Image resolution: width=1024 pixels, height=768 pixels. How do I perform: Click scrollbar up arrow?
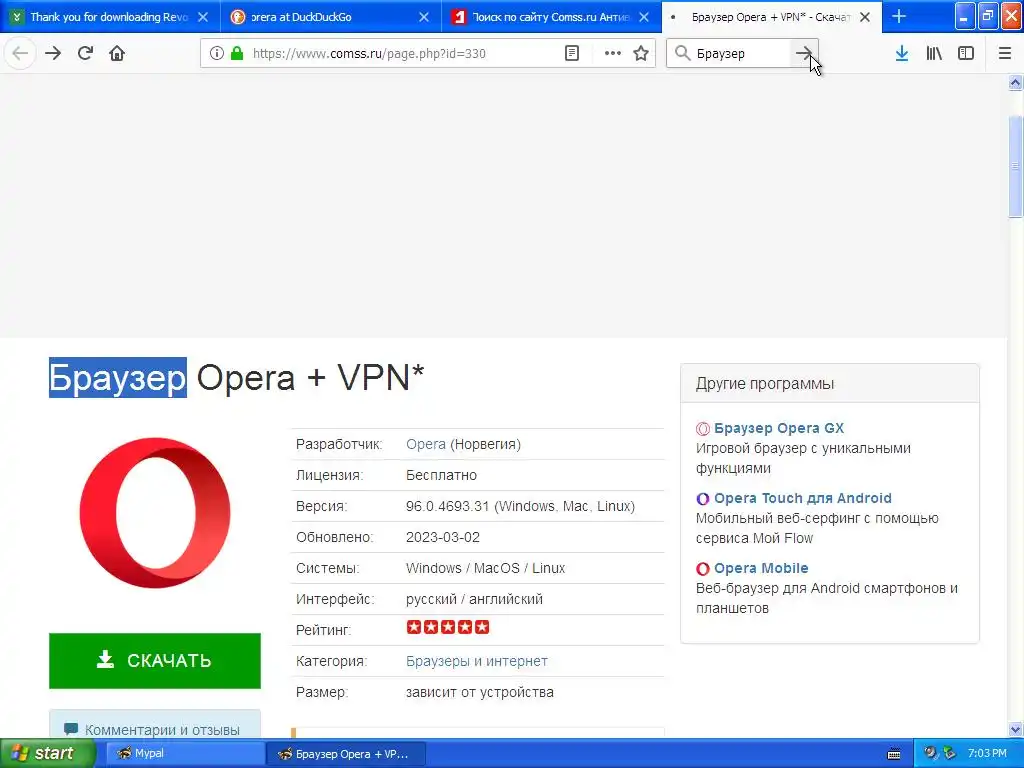click(x=1016, y=83)
